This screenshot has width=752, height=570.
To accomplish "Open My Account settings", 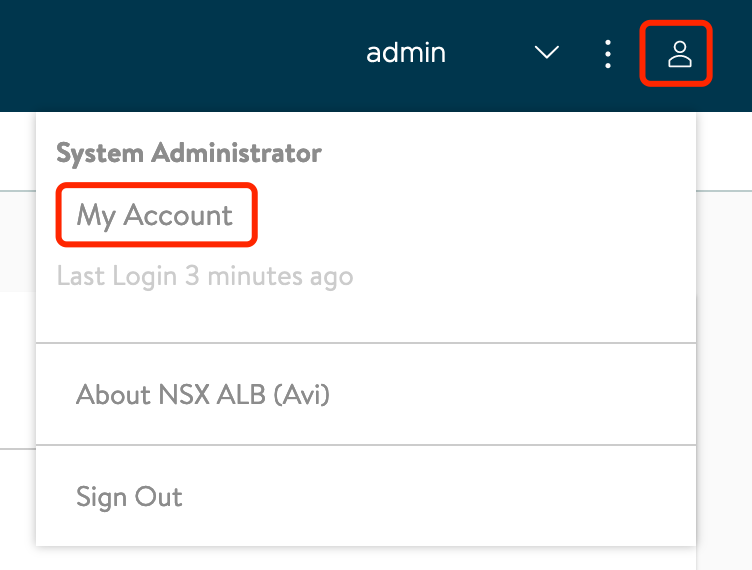I will (x=154, y=215).
